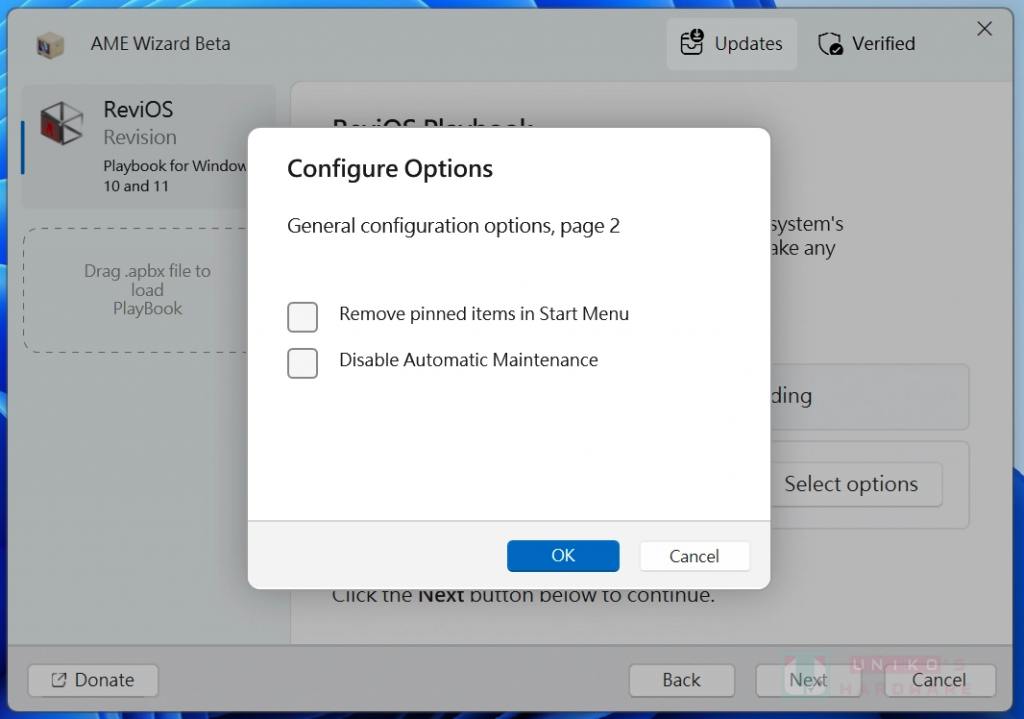Cancel the Configure Options dialog
This screenshot has height=719, width=1024.
tap(694, 556)
